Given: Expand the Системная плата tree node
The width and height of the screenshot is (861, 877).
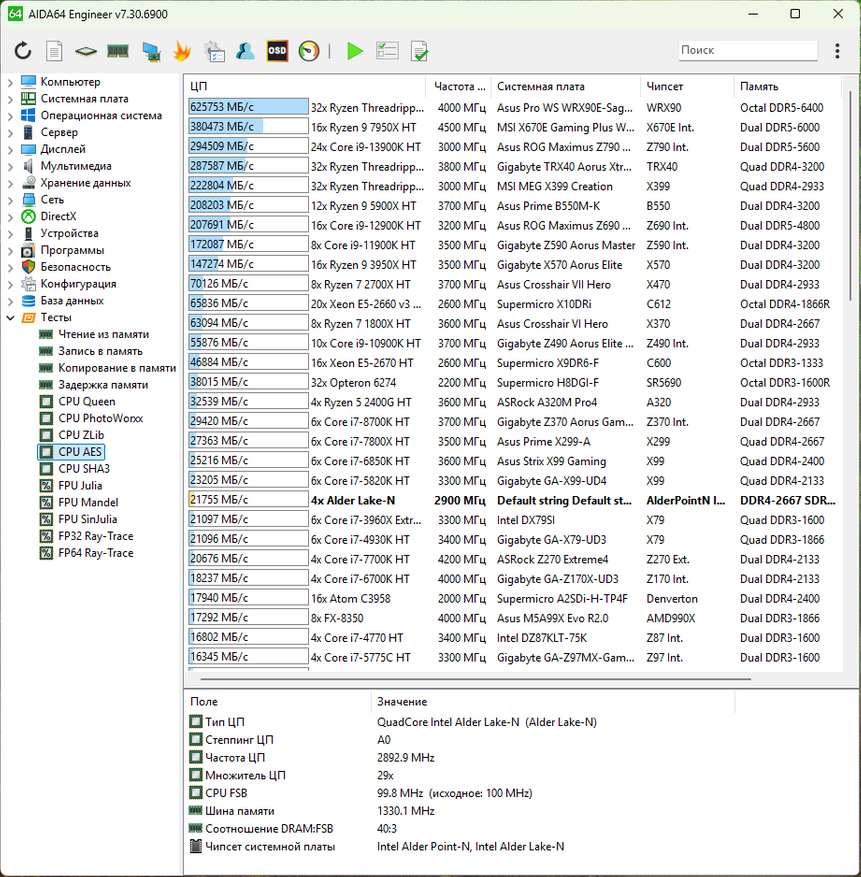Looking at the screenshot, I should click(10, 99).
